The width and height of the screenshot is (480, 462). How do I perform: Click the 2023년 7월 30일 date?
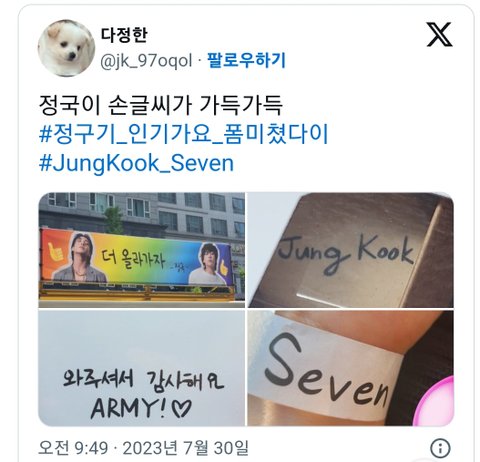pos(186,448)
